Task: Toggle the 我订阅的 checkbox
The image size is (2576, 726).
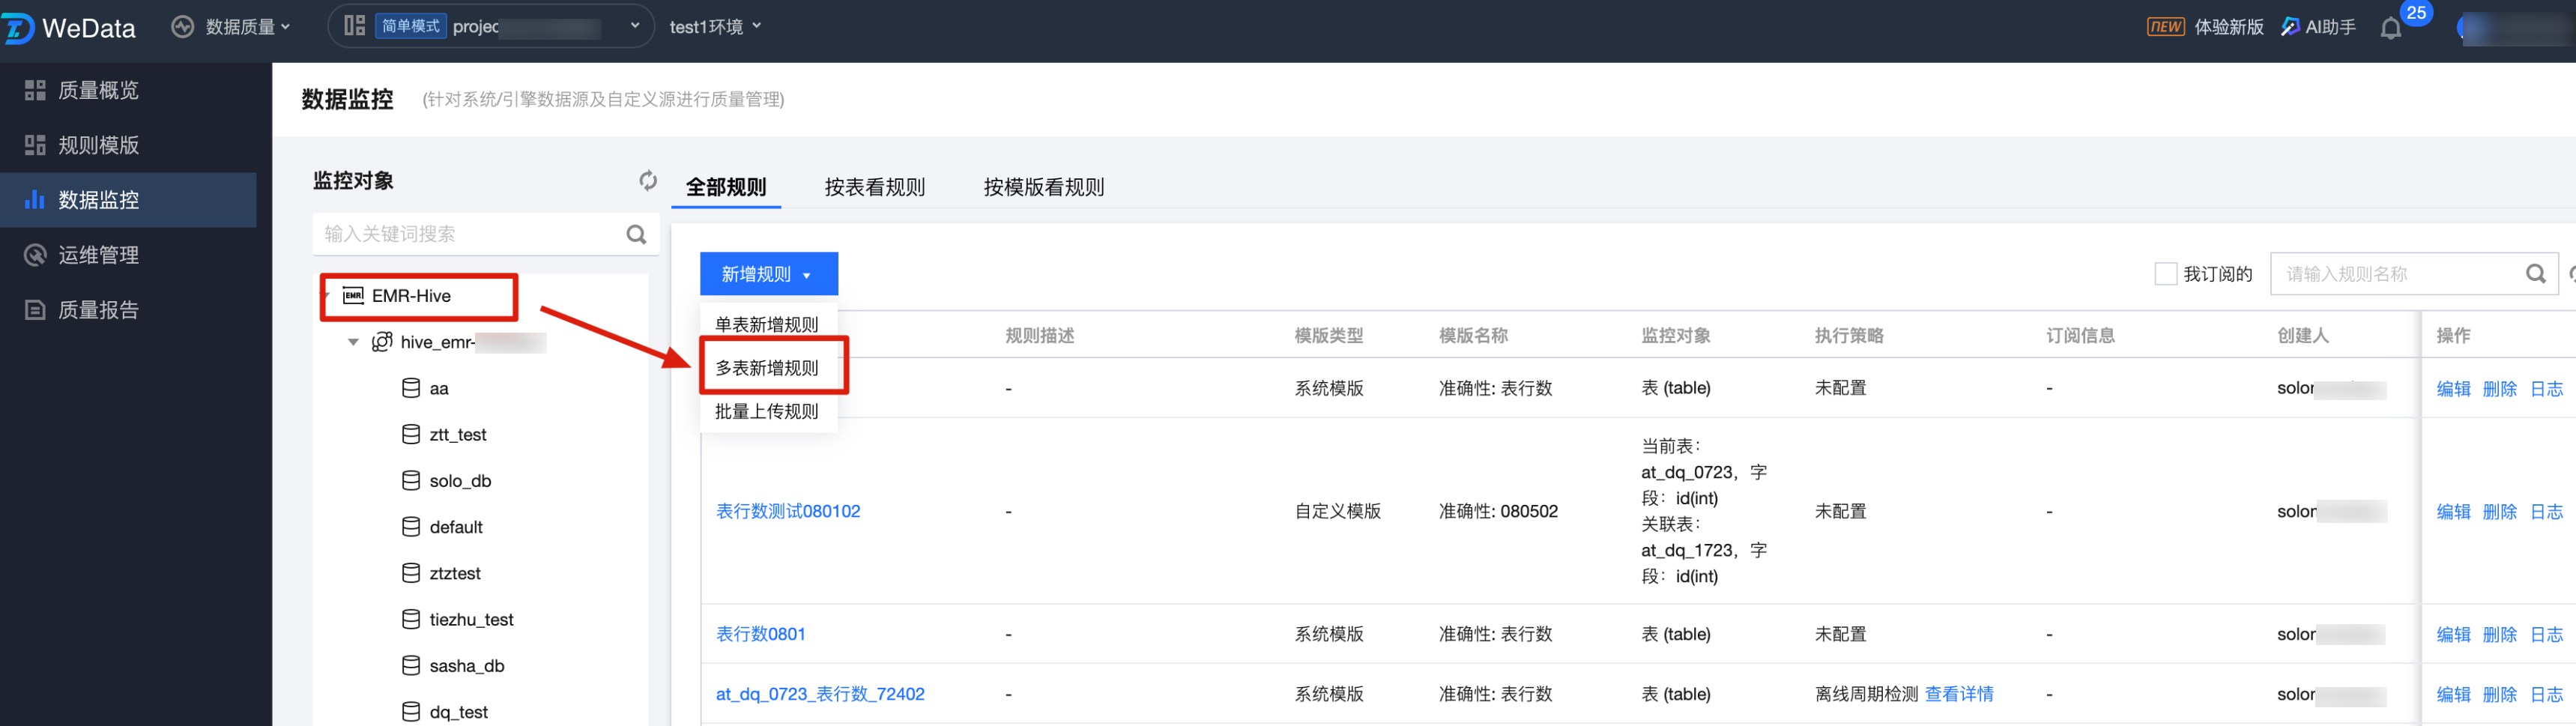Action: click(2165, 274)
